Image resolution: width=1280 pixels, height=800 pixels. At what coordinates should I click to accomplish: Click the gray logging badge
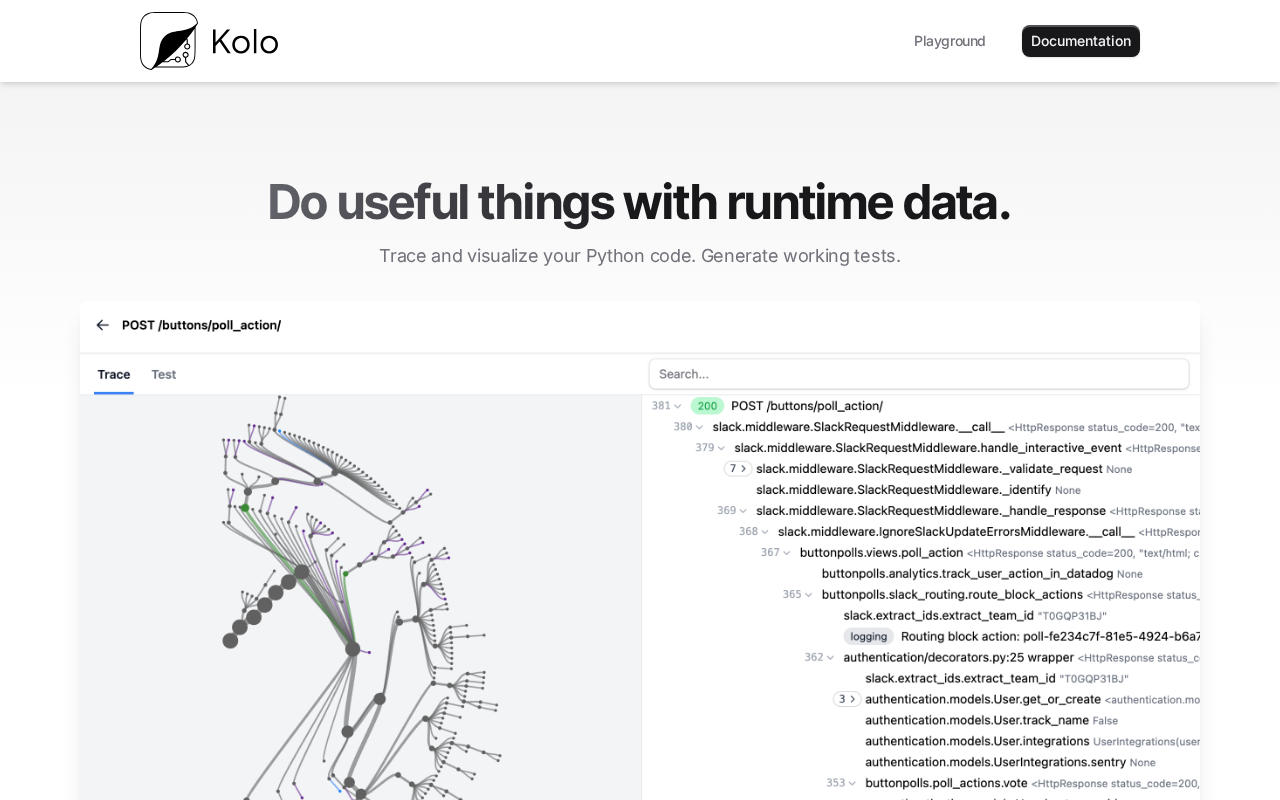868,637
